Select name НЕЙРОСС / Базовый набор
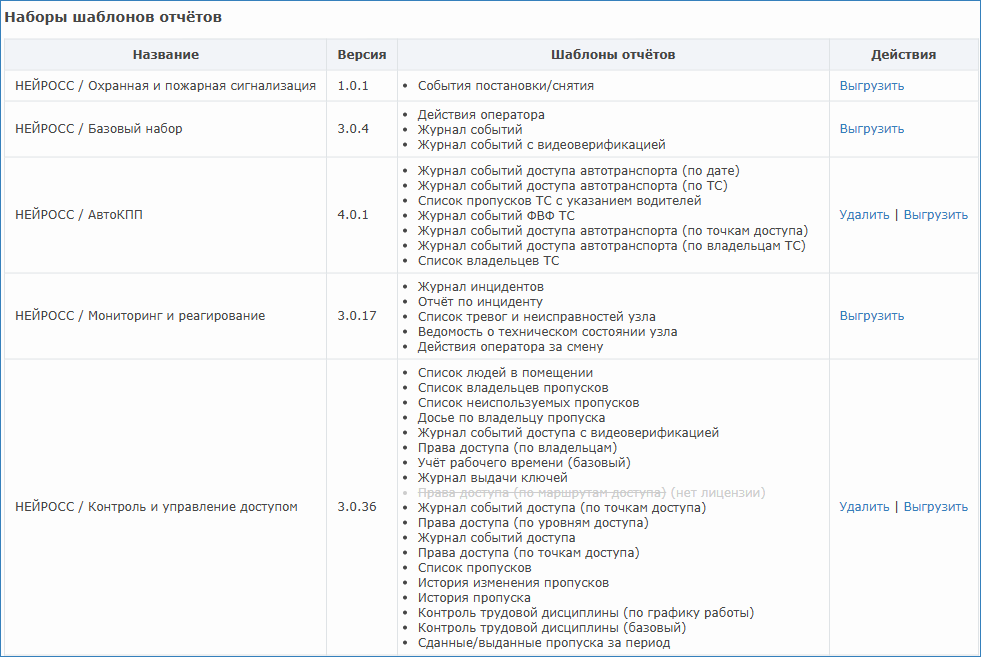The width and height of the screenshot is (981, 657). pyautogui.click(x=99, y=129)
